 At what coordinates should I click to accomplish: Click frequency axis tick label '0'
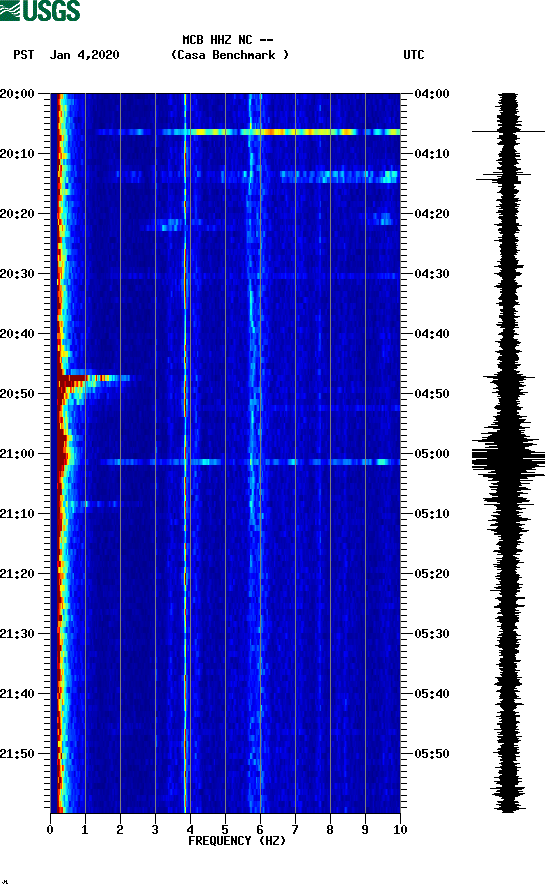(50, 830)
